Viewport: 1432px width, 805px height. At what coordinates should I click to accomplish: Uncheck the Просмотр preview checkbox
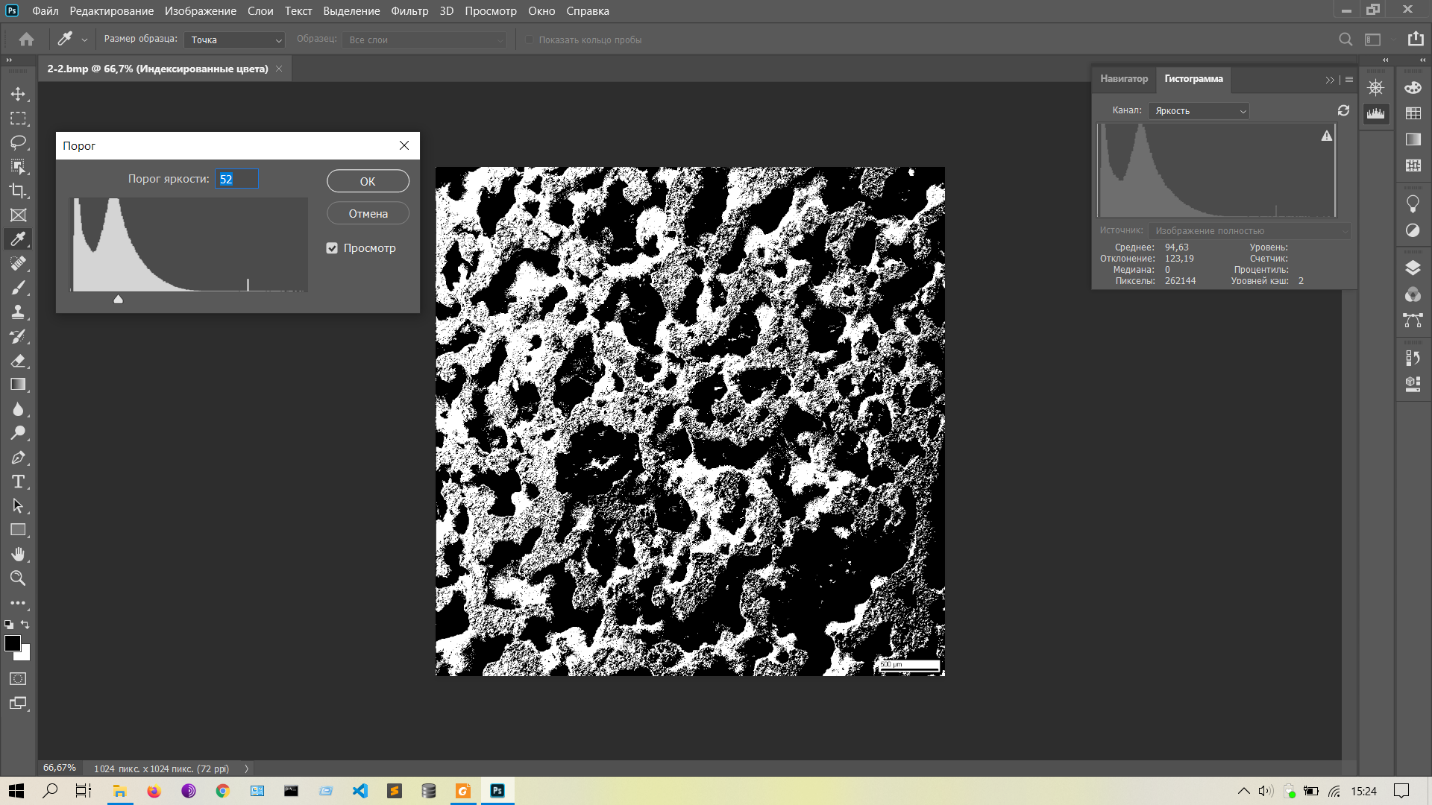click(332, 248)
